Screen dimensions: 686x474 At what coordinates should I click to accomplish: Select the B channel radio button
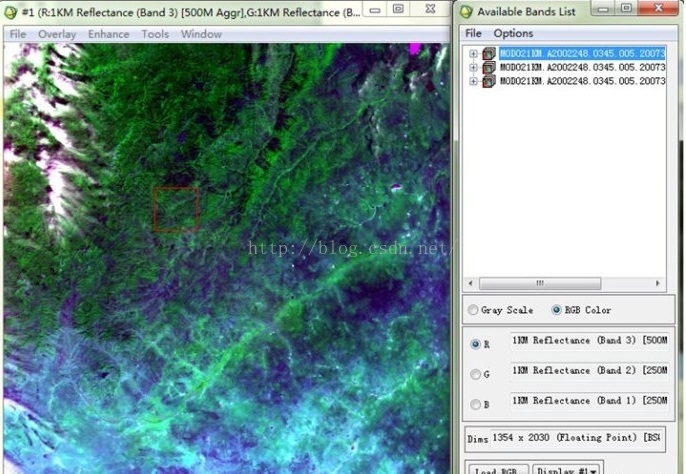[x=475, y=404]
